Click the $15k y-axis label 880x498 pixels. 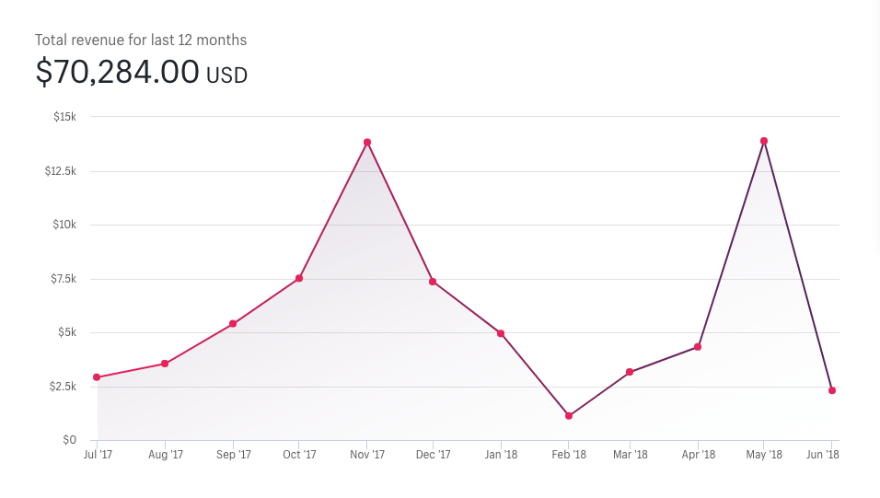(x=64, y=117)
